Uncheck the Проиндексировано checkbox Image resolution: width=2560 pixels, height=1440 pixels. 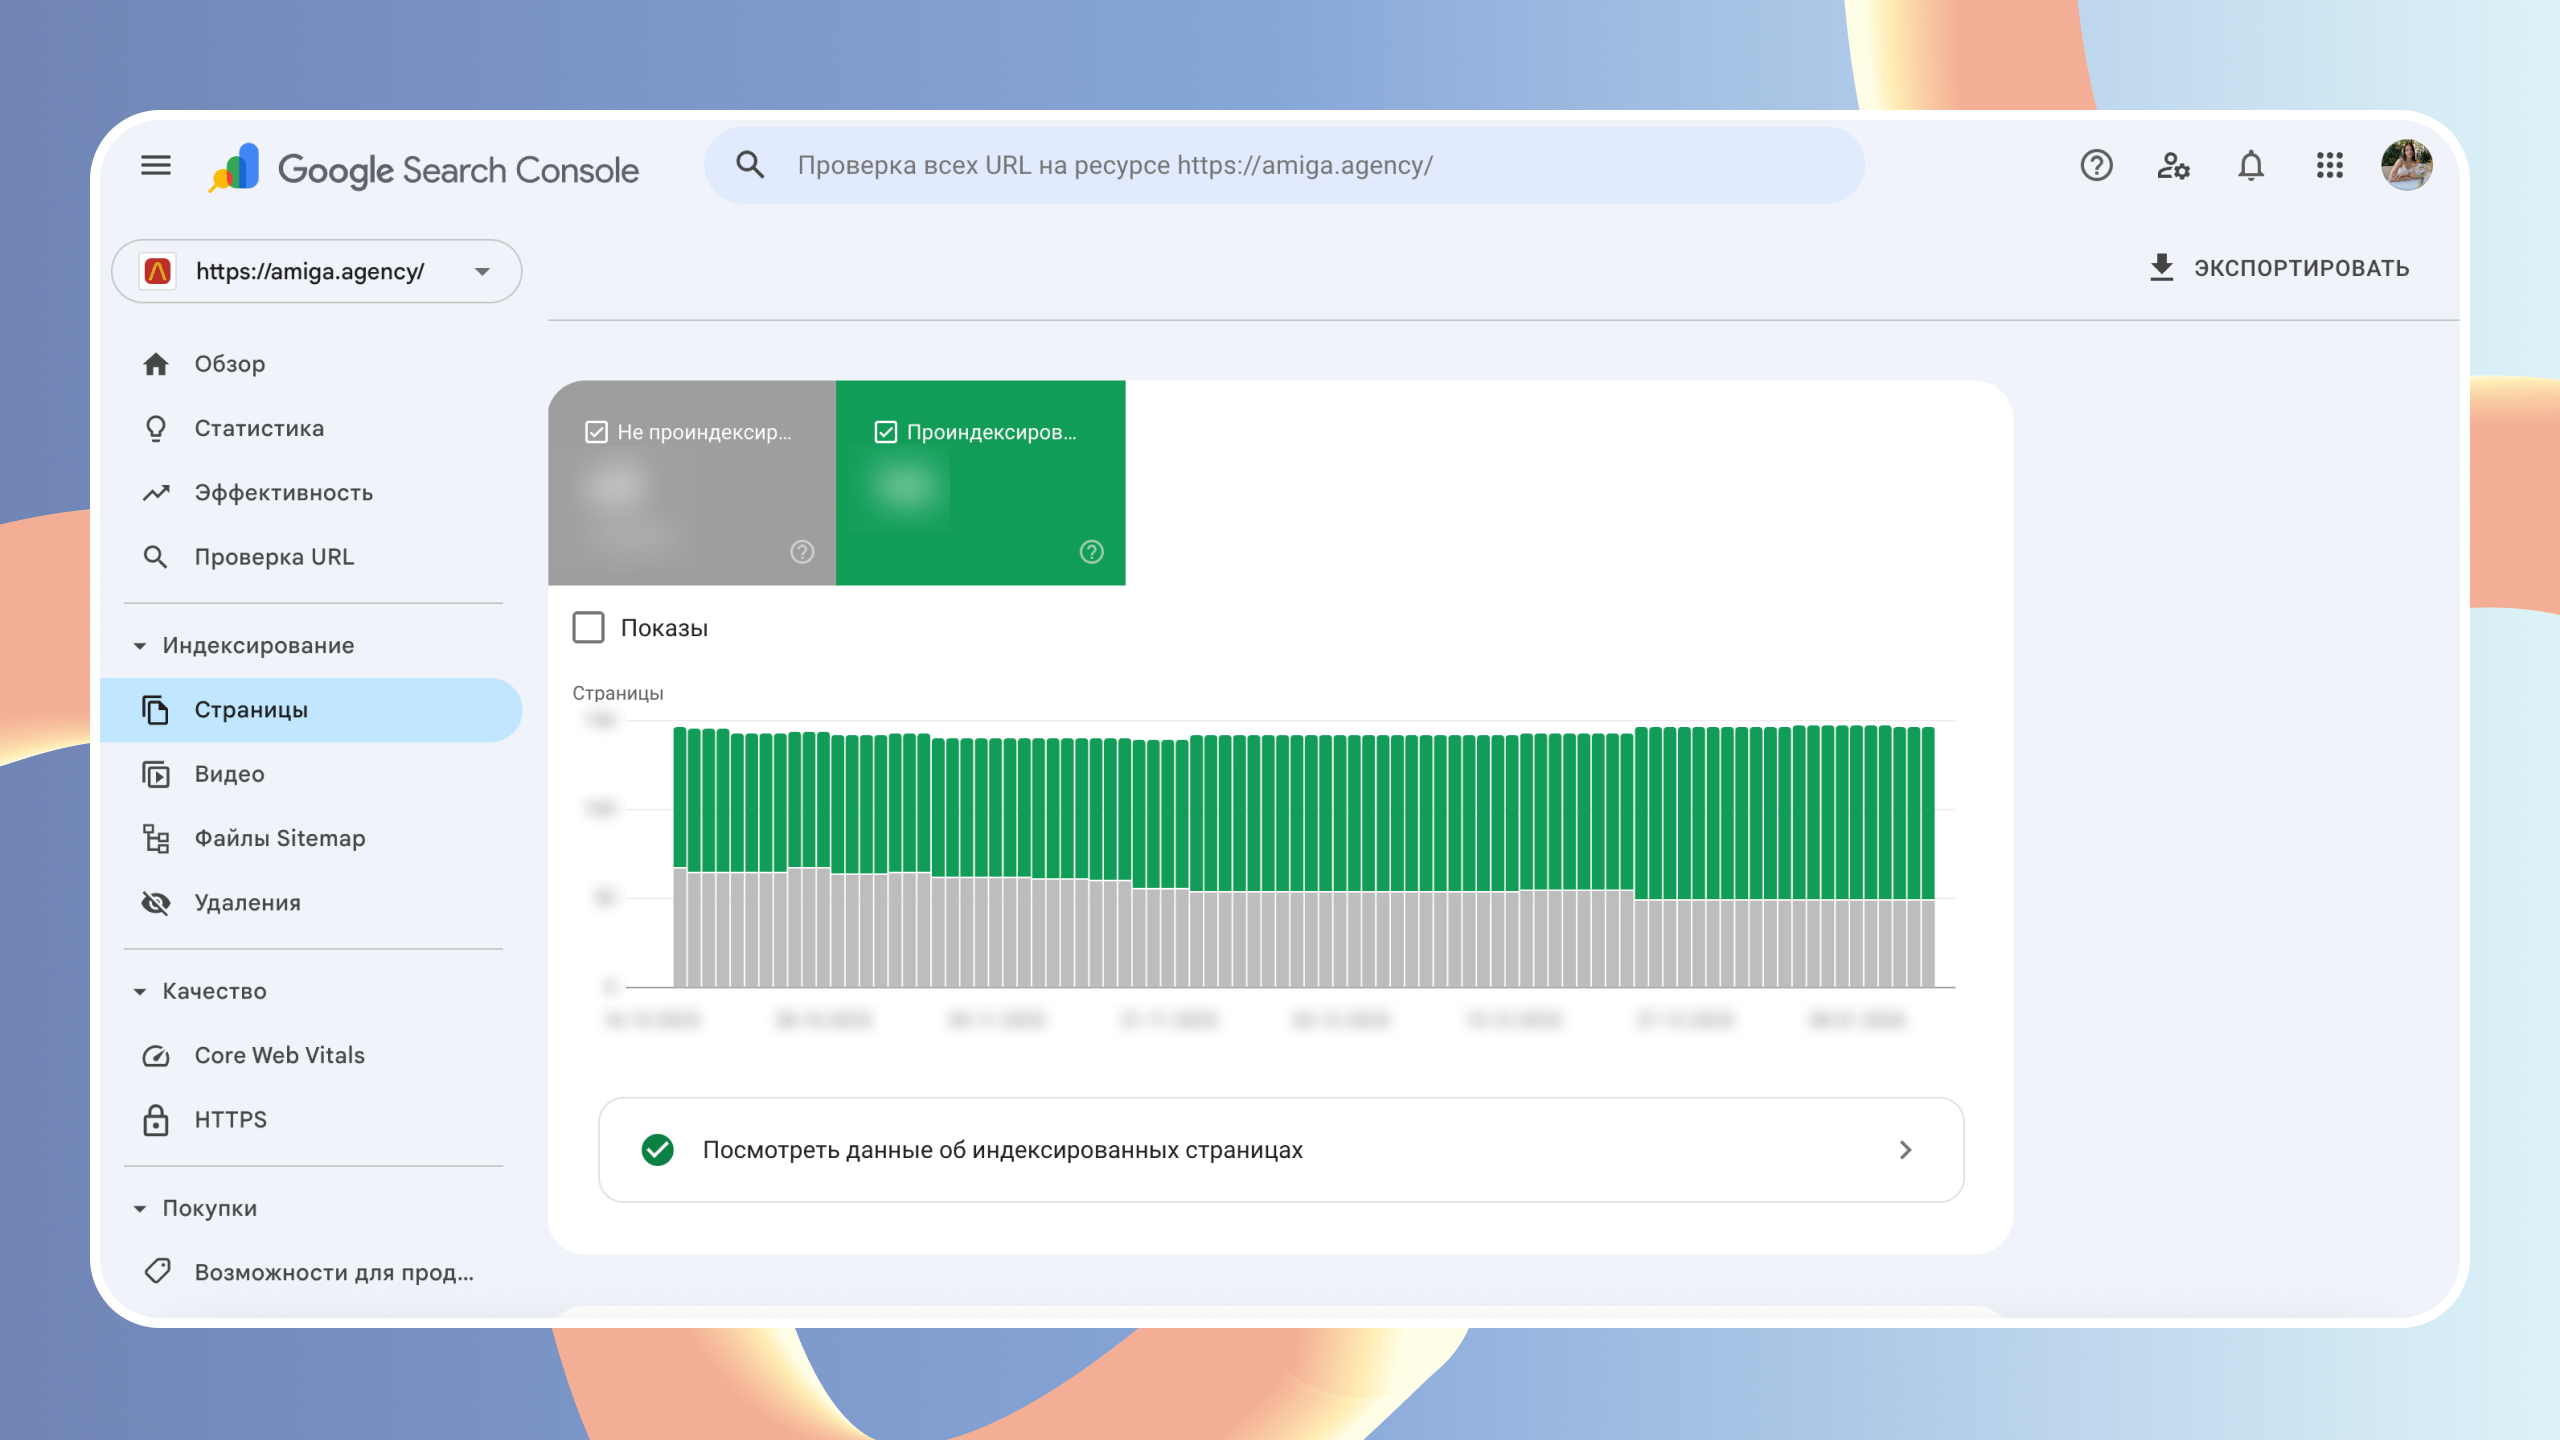click(885, 432)
